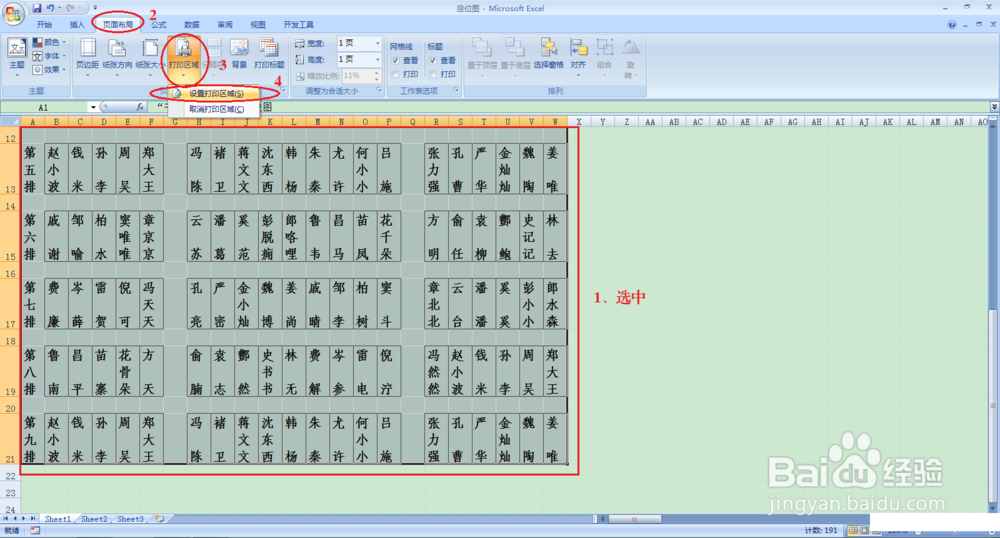Click the Name Box showing A1
1000x538 pixels.
tap(43, 107)
